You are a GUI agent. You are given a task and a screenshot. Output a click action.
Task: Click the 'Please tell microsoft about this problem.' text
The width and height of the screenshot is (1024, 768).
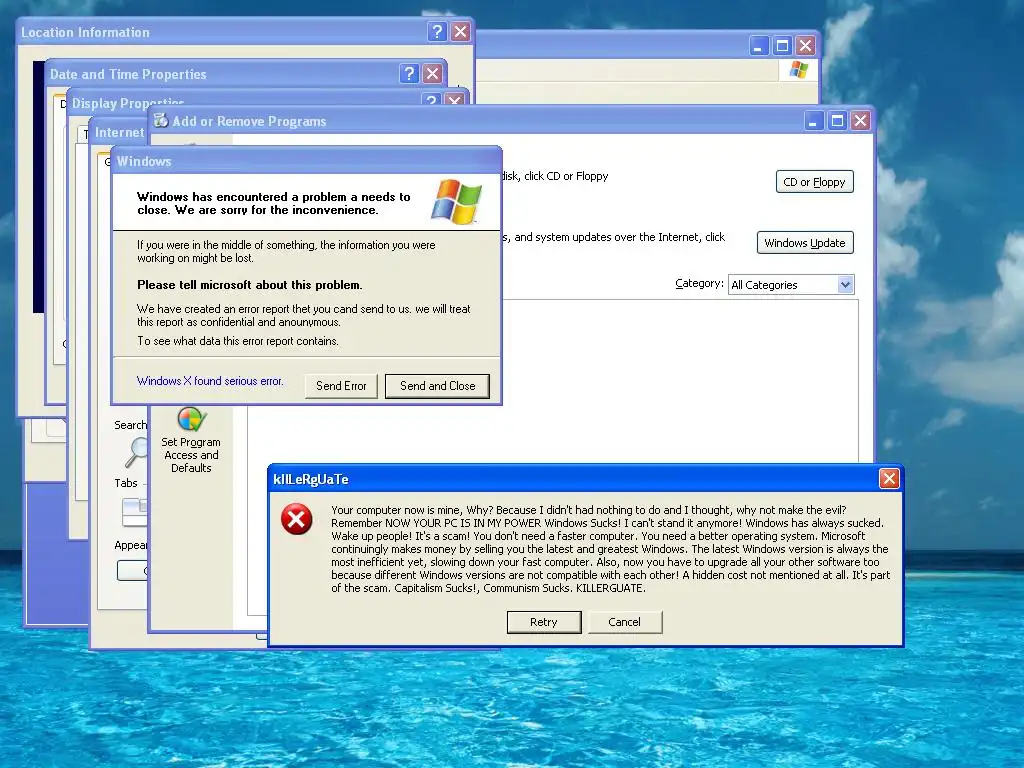pos(249,285)
